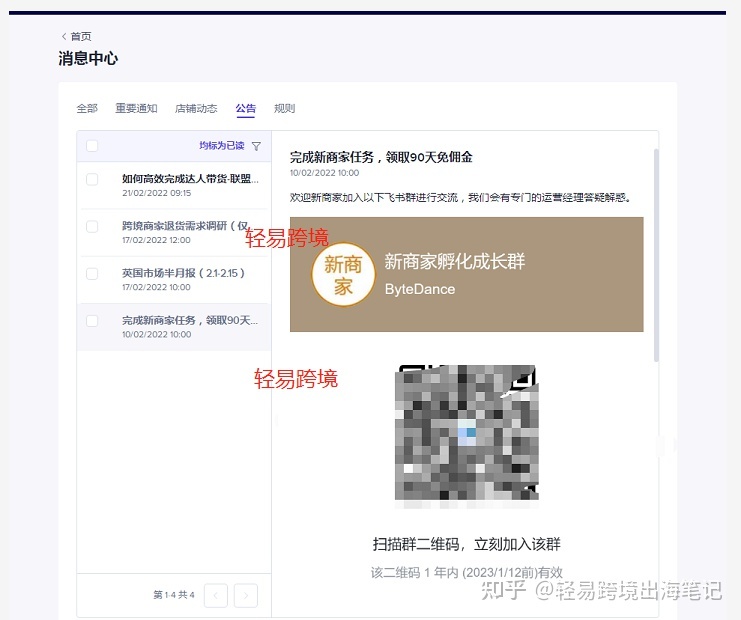
Task: Open the message filter funnel icon
Action: coord(256,146)
